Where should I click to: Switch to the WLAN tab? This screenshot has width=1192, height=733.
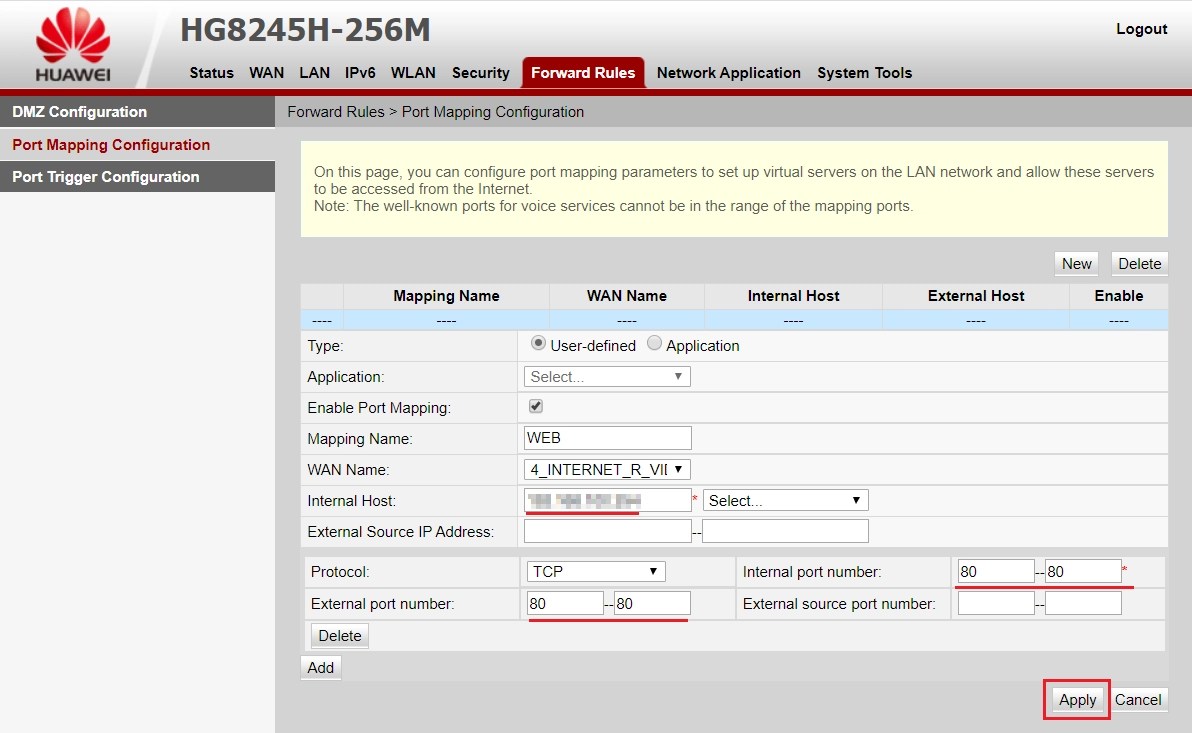(x=413, y=72)
